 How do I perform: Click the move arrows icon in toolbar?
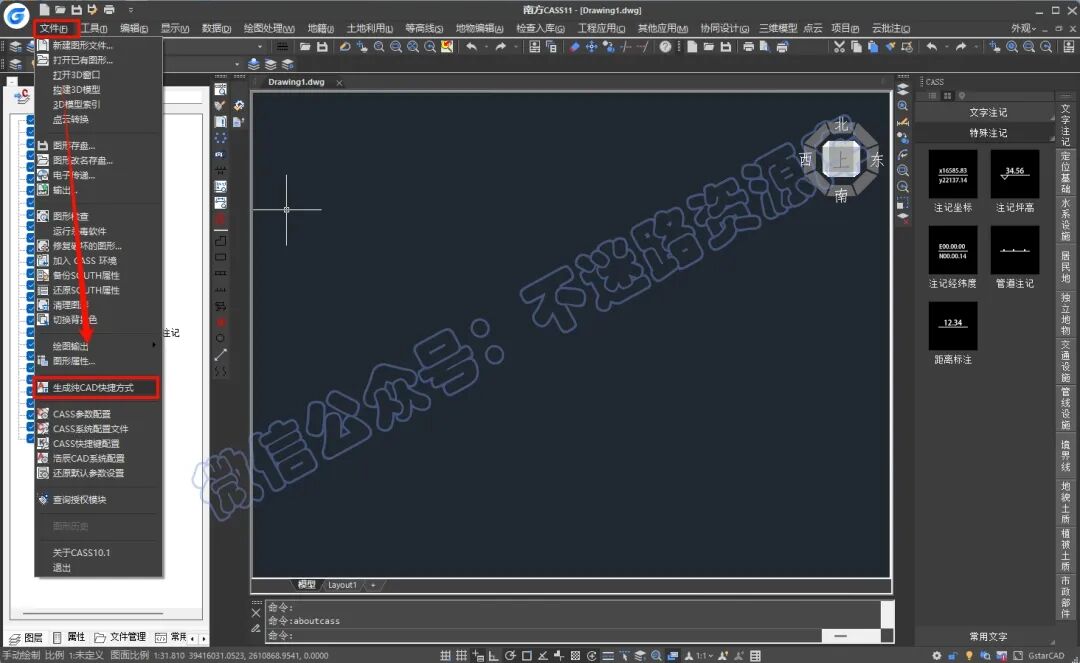591,47
